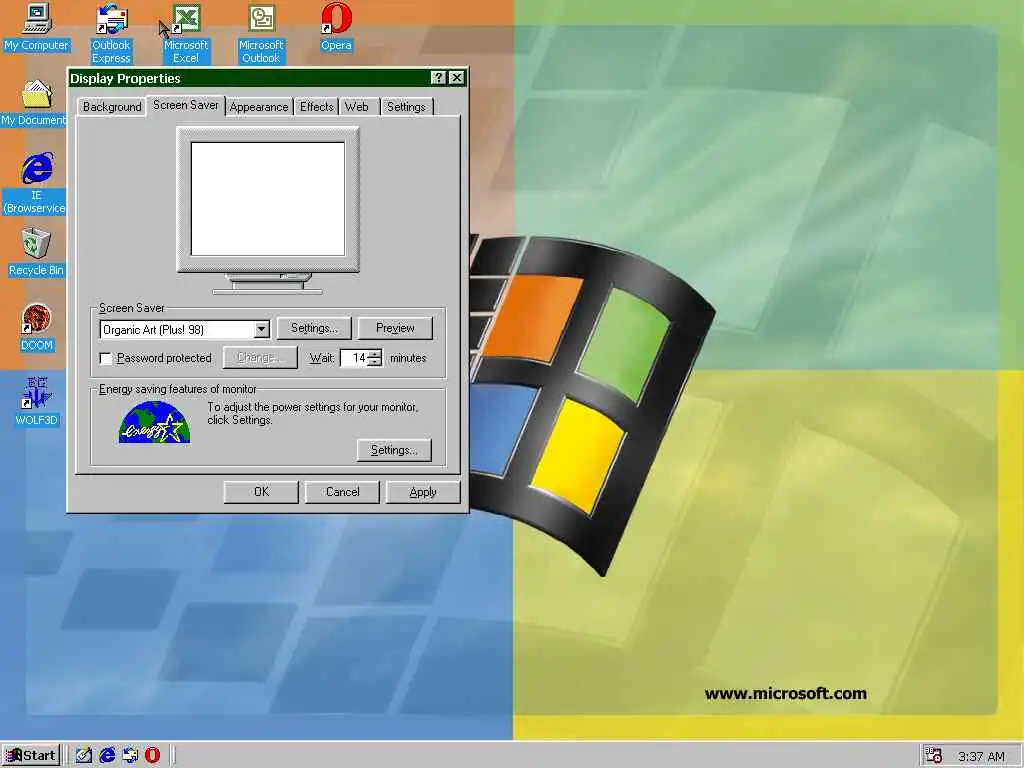Click the monitor preview screen

pos(268,199)
